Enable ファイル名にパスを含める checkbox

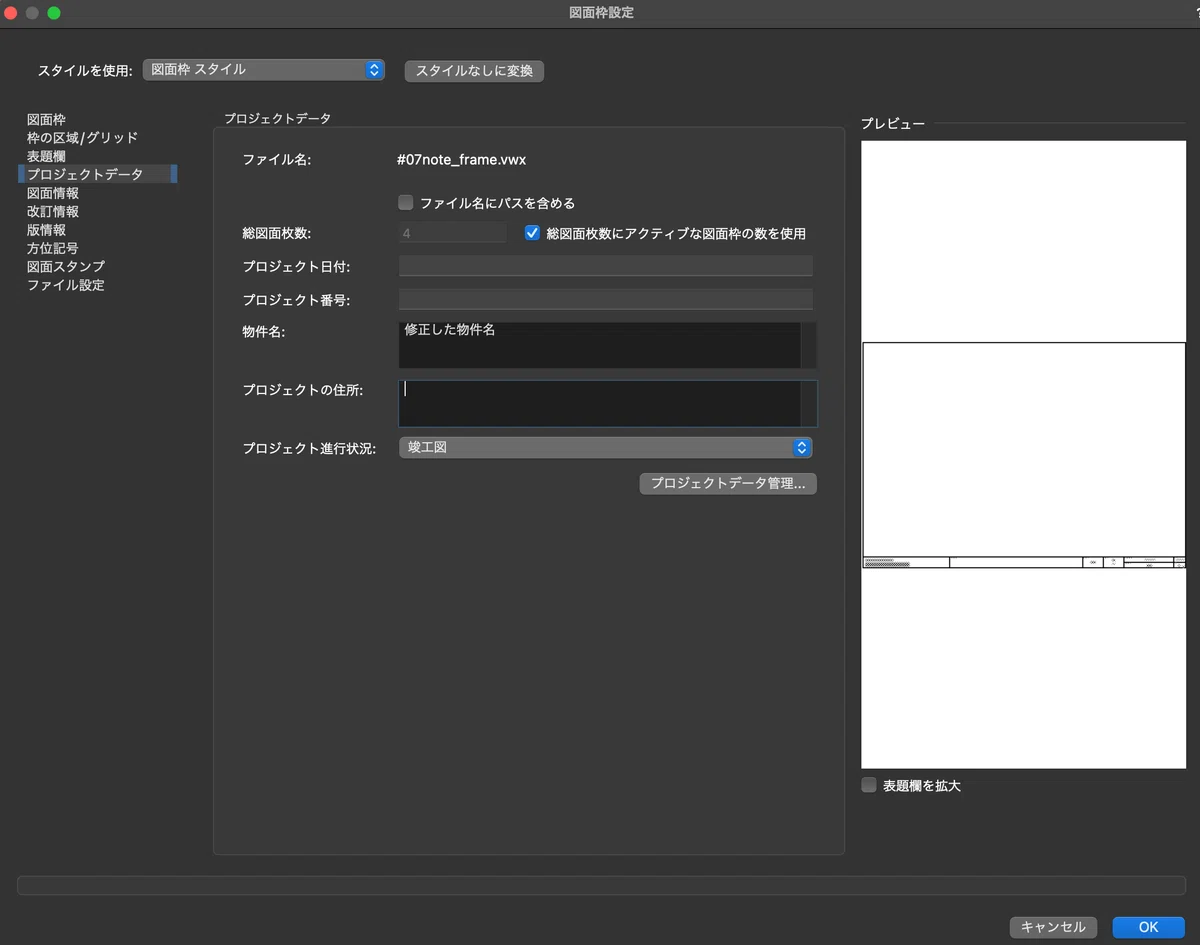coord(406,203)
